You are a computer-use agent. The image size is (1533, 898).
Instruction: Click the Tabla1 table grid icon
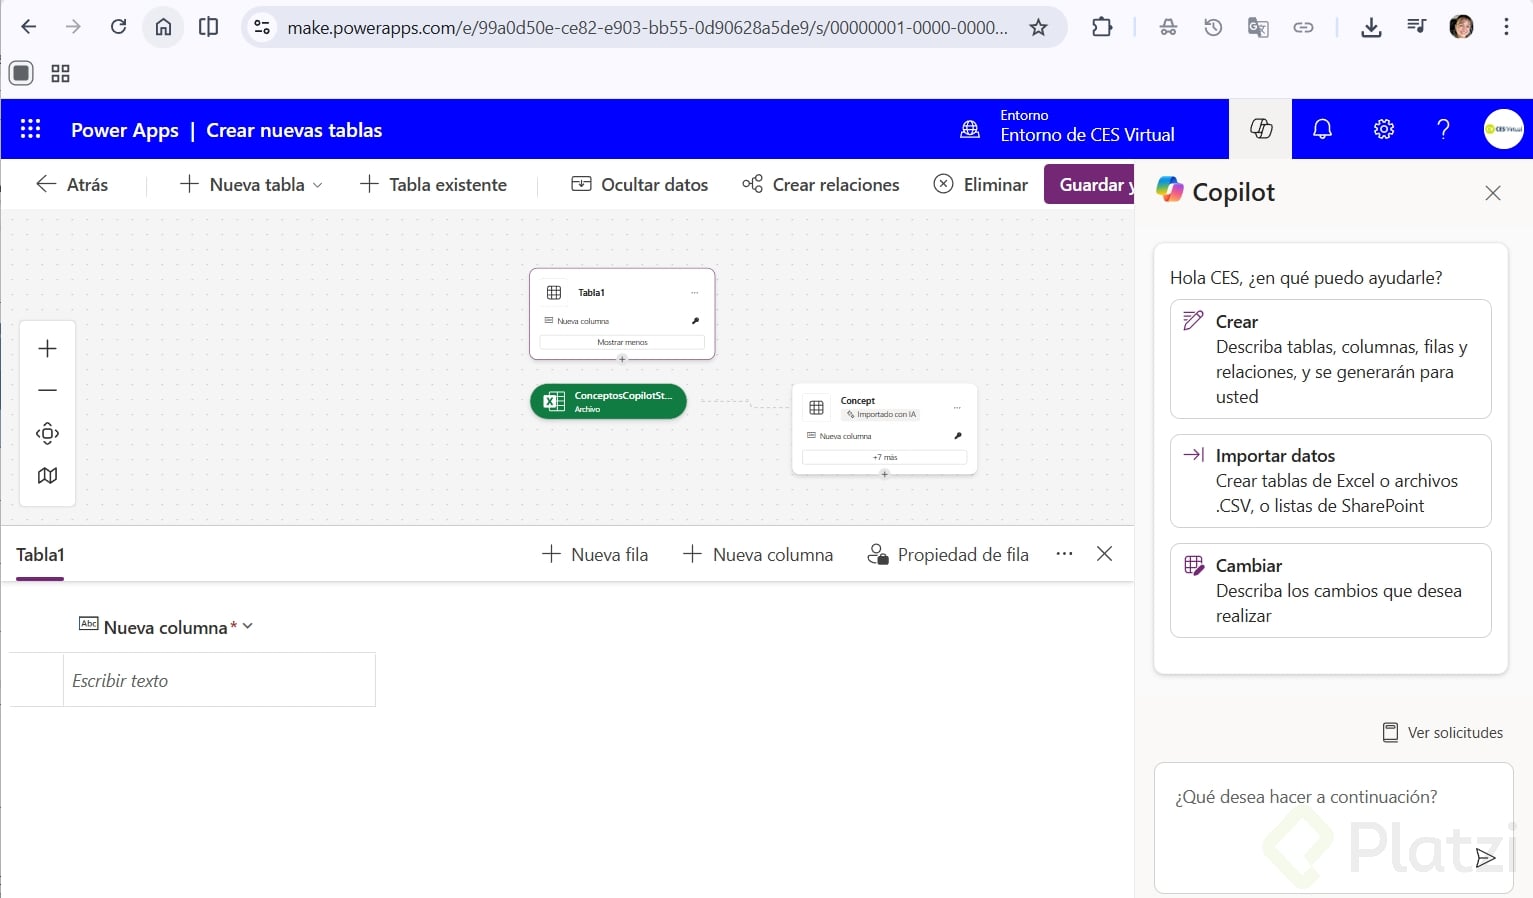(554, 293)
